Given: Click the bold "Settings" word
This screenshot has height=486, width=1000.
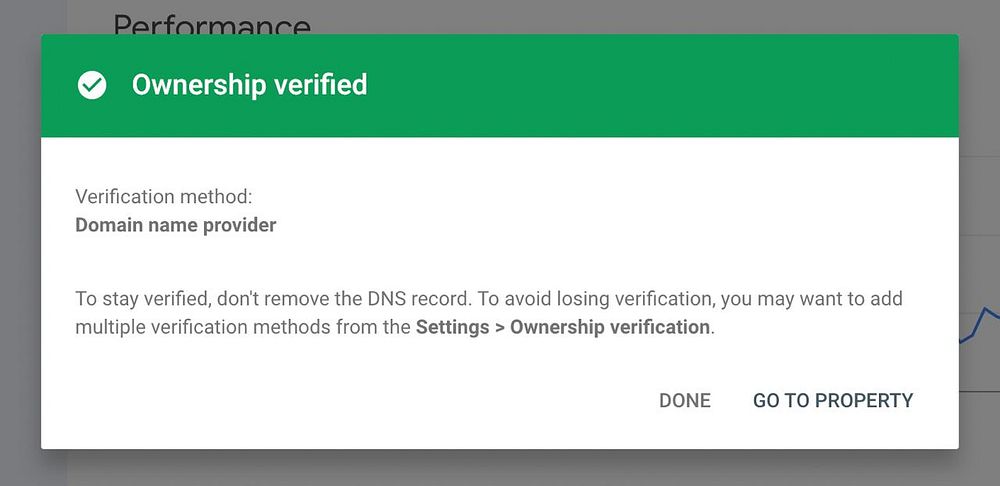Looking at the screenshot, I should click(x=449, y=327).
